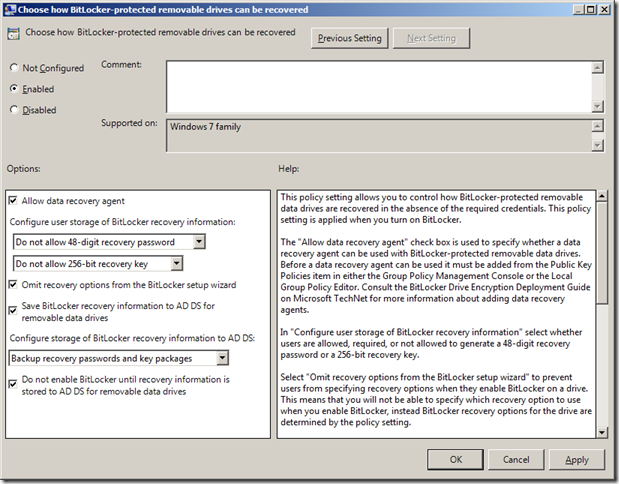Open the 48-digit recovery password dropdown
This screenshot has height=484, width=619.
[x=199, y=242]
